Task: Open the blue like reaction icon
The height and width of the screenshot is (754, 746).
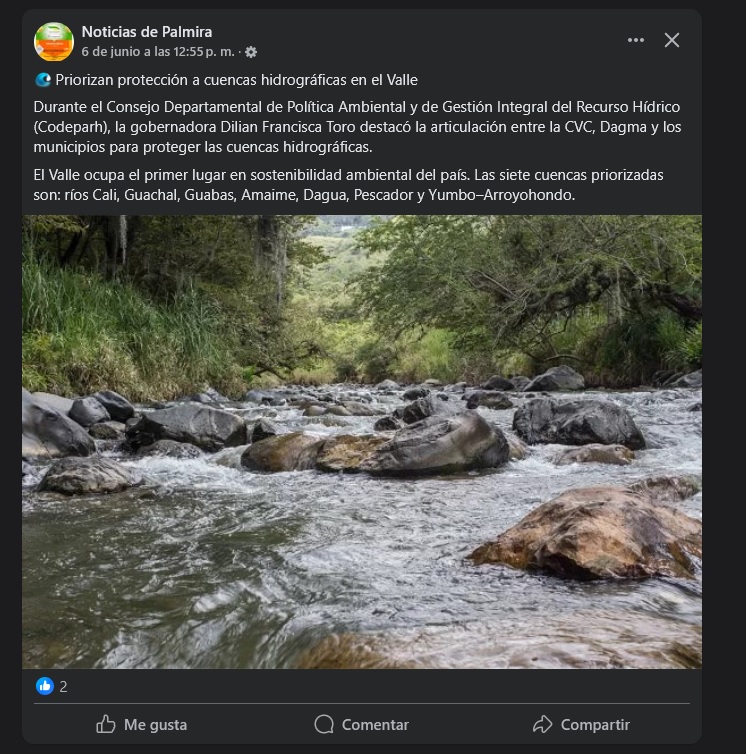Action: (45, 686)
